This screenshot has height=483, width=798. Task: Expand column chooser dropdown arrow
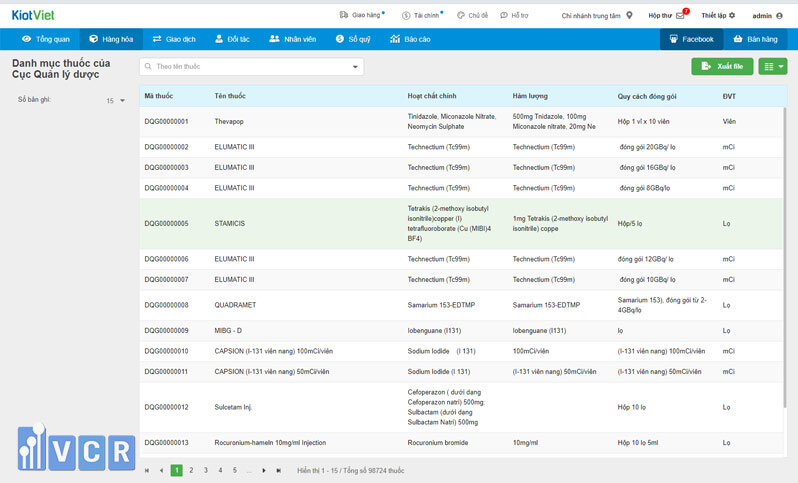tap(781, 66)
